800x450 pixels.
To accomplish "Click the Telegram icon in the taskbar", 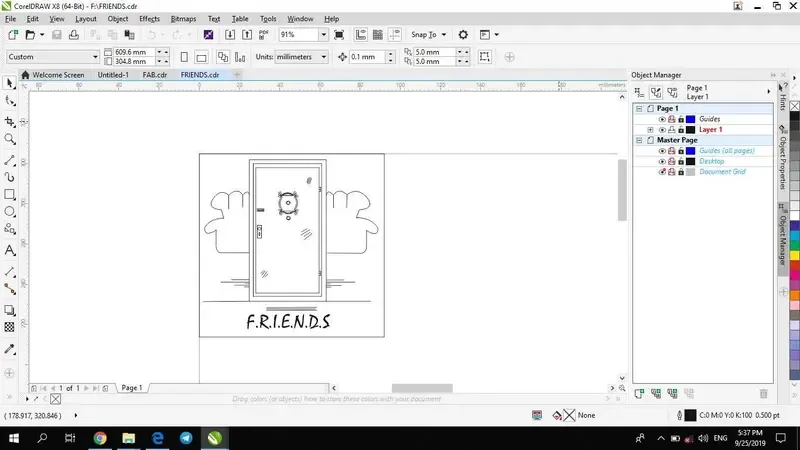I will [186, 438].
